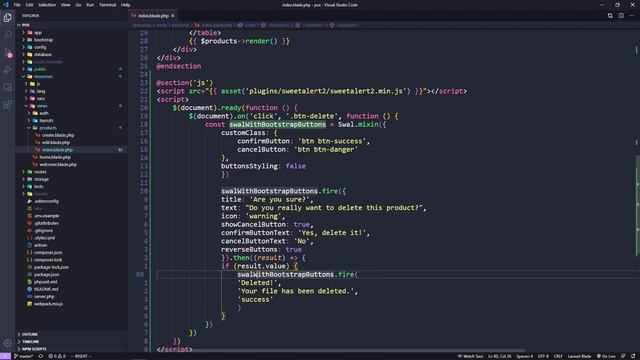This screenshot has width=640, height=360.
Task: Click the master branch indicator
Action: tap(24, 356)
